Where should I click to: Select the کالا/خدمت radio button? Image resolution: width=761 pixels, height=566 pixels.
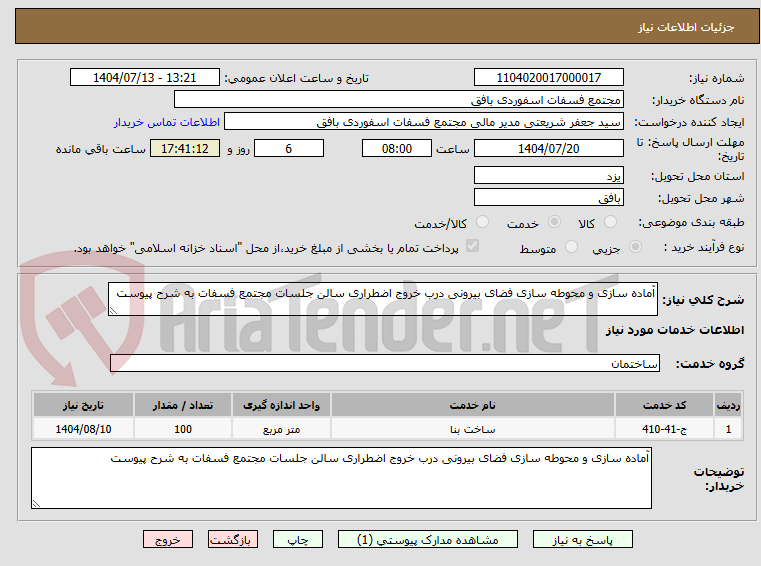482,222
